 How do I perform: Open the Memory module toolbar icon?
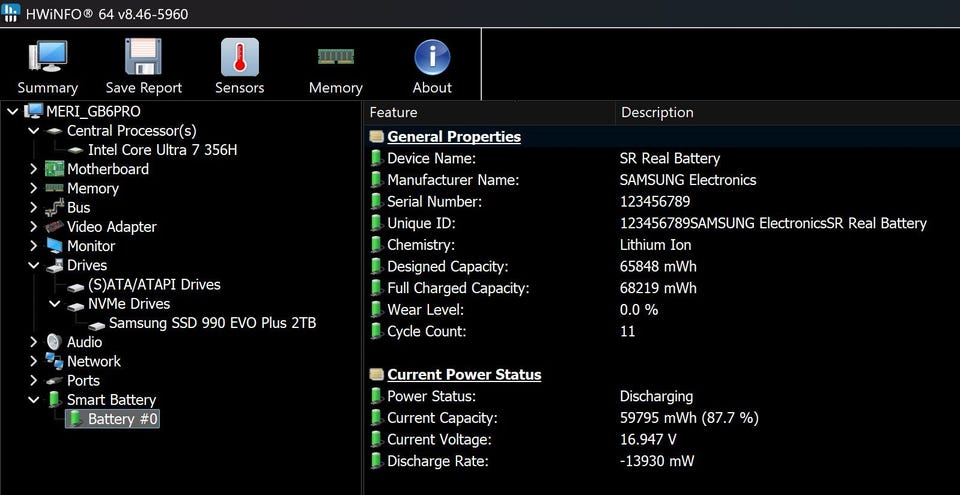pyautogui.click(x=336, y=57)
